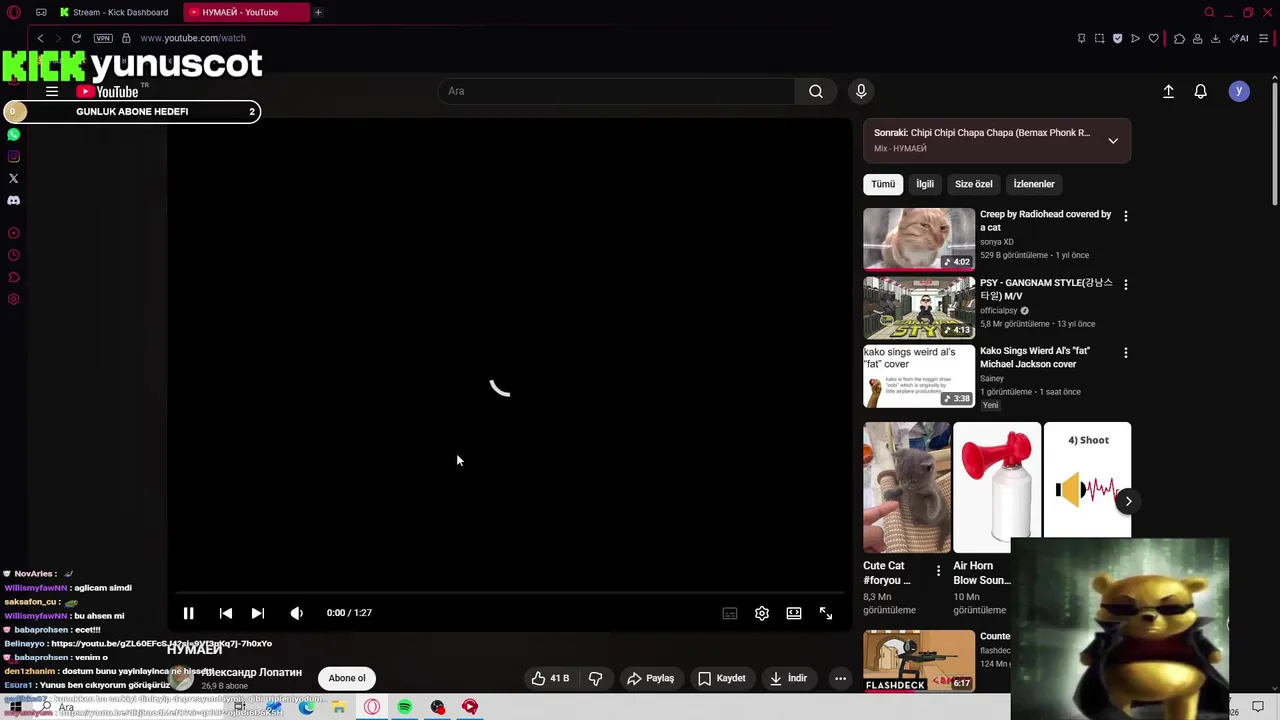The height and width of the screenshot is (720, 1280).
Task: Open the Gangnam Style video thumbnail
Action: tap(919, 308)
